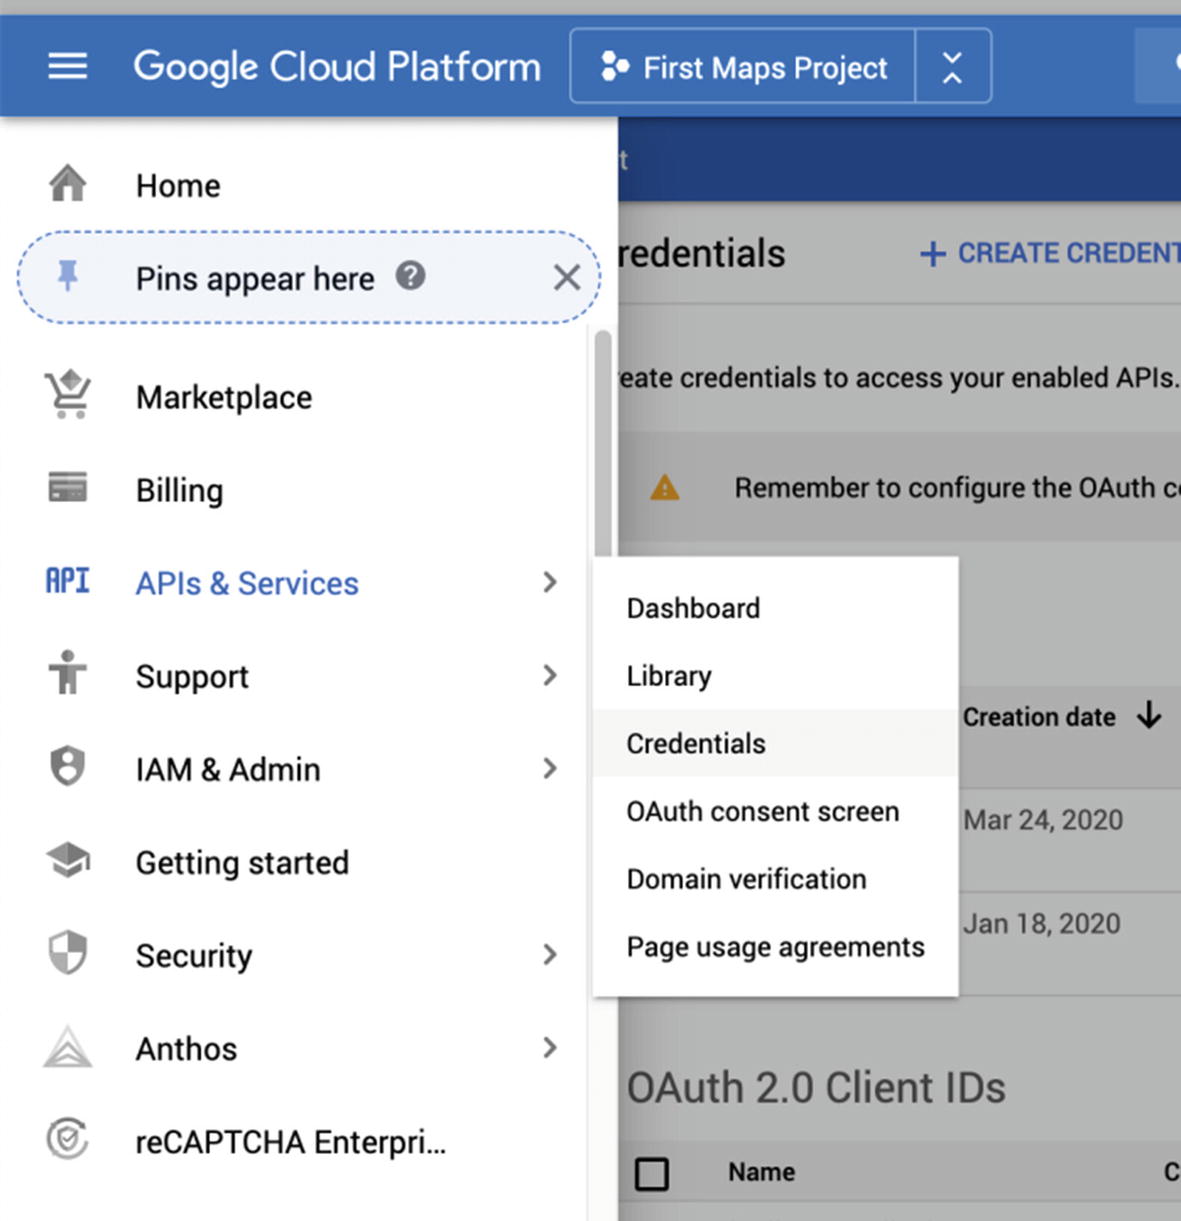Click the Billing card icon
1181x1221 pixels.
(x=68, y=488)
